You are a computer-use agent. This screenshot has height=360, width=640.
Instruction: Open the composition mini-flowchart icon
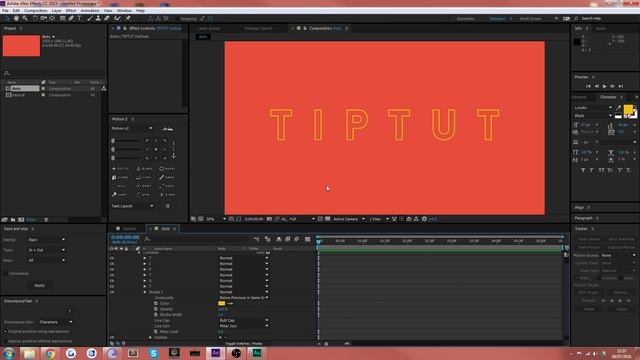pyautogui.click(x=256, y=239)
